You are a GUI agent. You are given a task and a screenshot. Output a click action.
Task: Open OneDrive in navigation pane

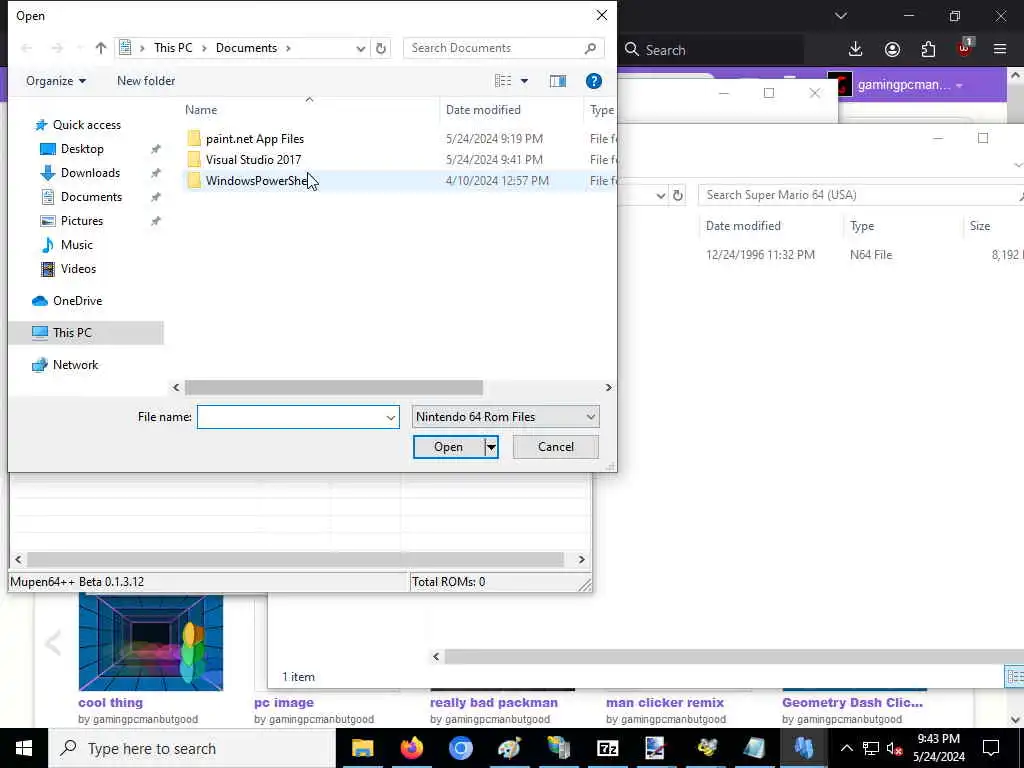pos(77,300)
